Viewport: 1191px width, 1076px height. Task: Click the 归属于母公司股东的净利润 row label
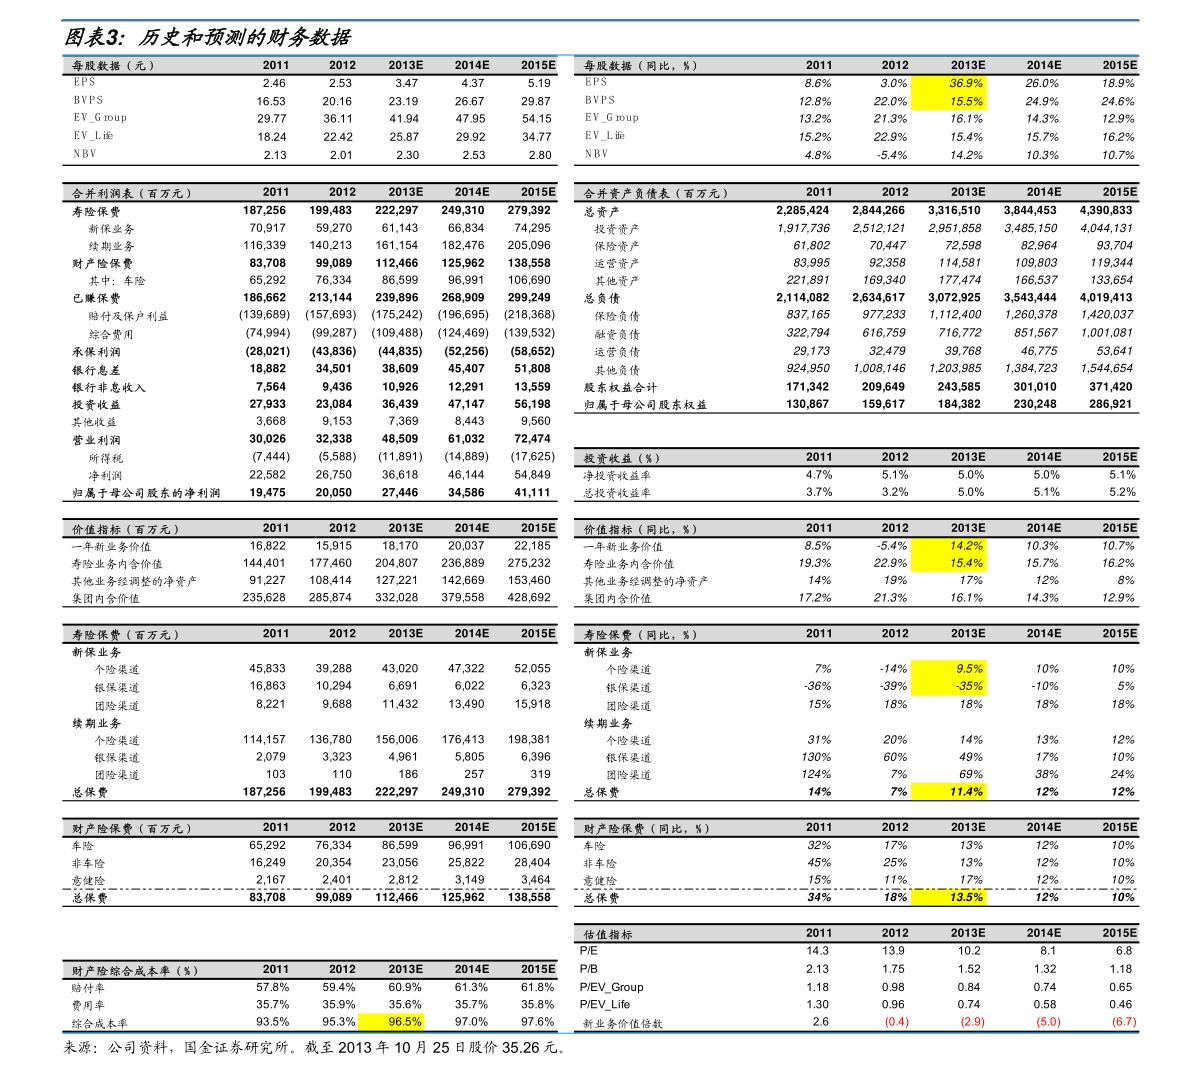[146, 493]
